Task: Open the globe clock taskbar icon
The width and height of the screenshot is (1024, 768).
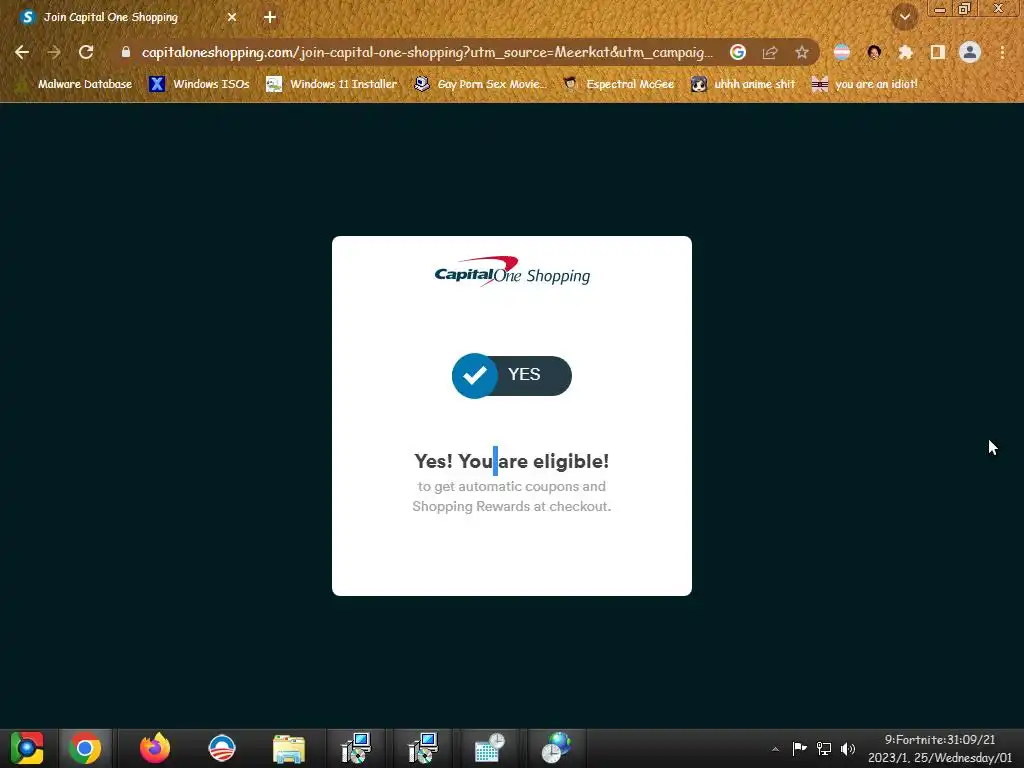Action: click(556, 748)
